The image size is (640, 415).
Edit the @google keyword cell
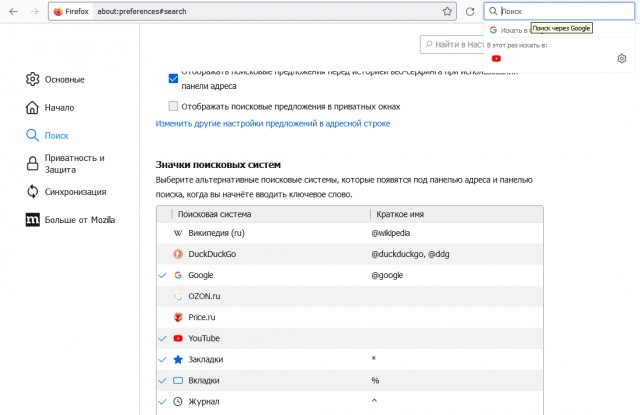(387, 275)
